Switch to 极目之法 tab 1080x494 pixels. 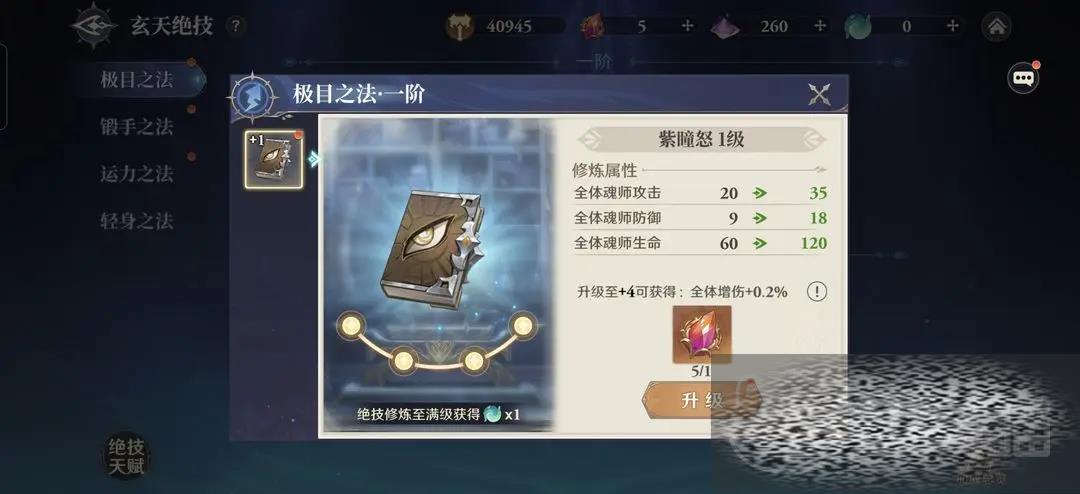137,79
